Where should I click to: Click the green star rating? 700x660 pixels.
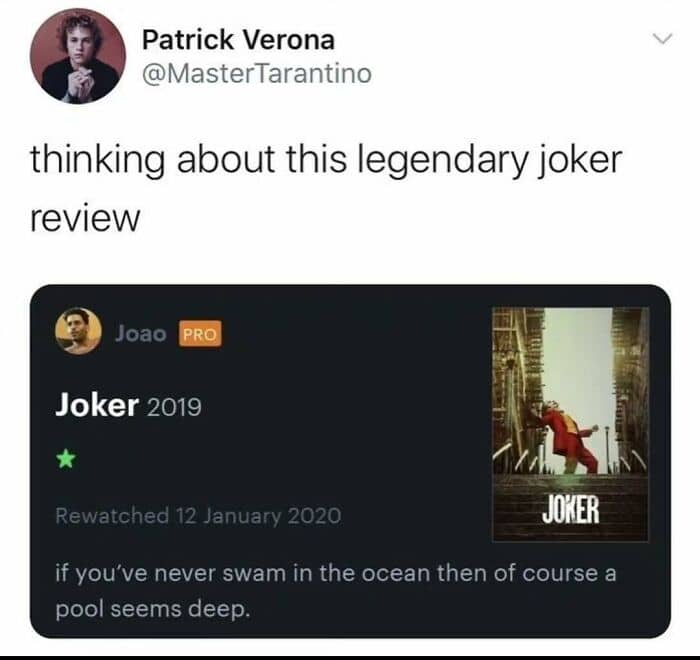pos(66,459)
